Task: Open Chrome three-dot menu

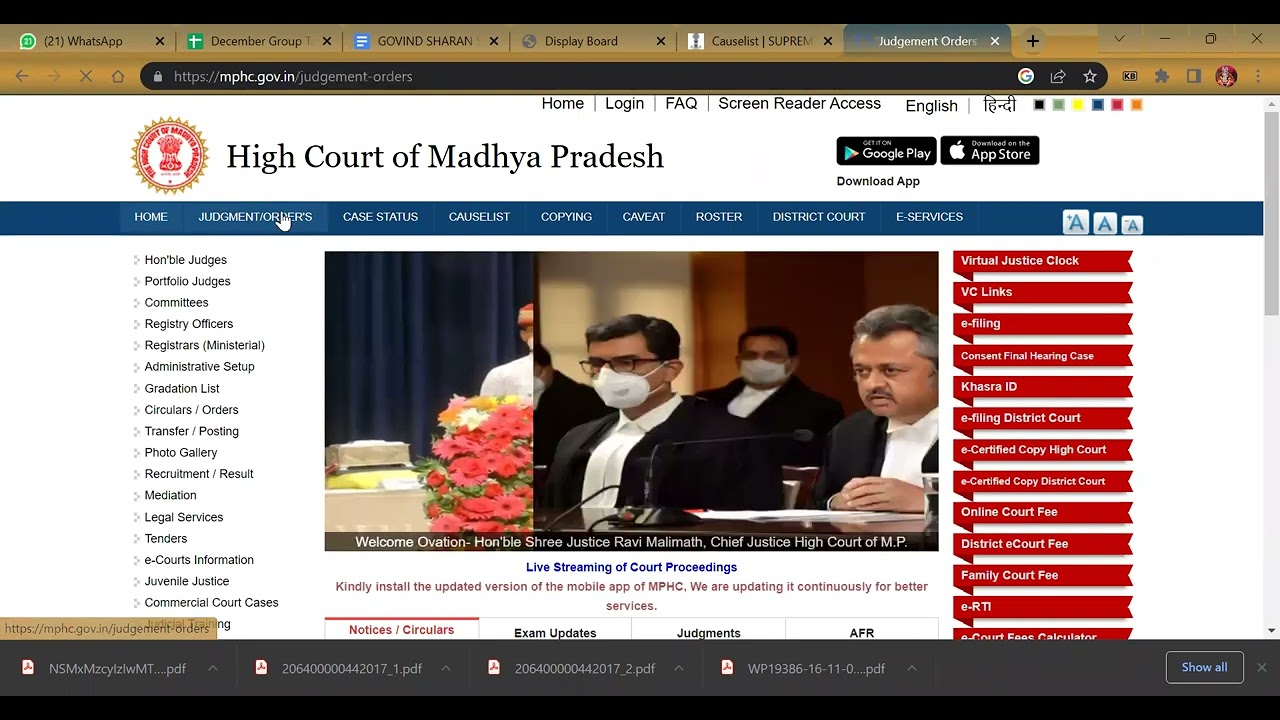Action: pyautogui.click(x=1258, y=76)
